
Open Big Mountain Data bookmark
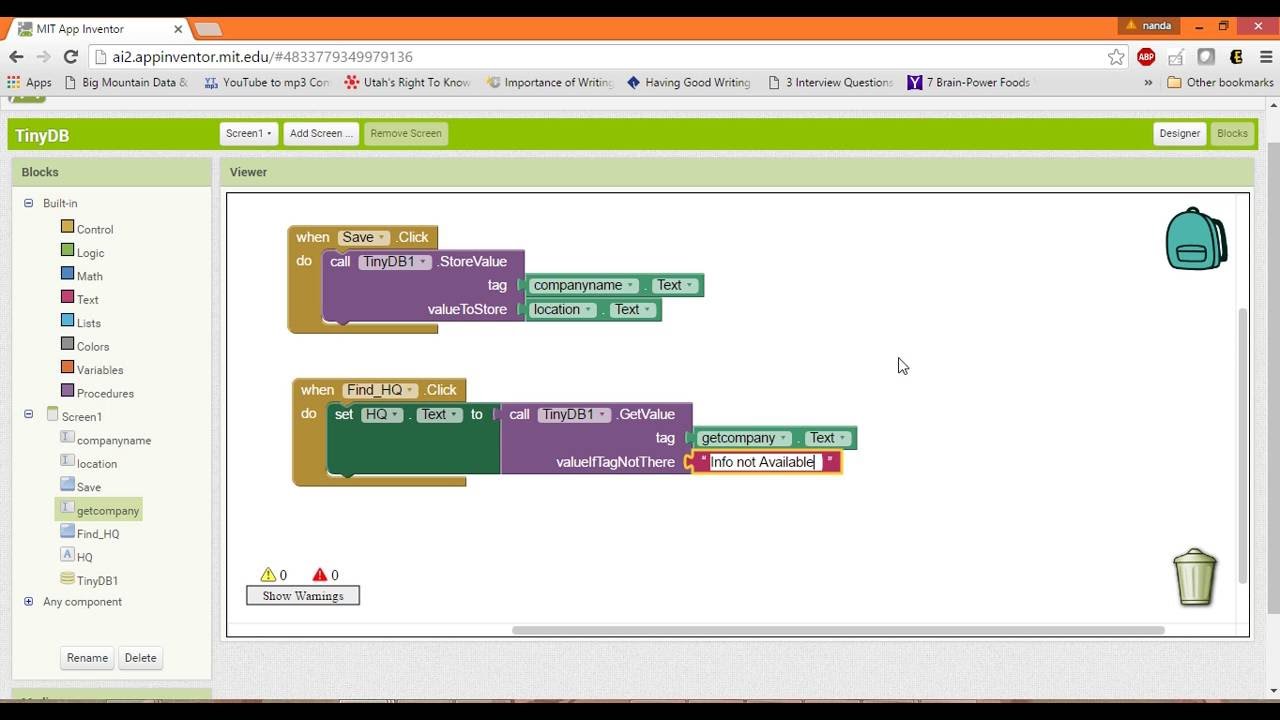coord(126,83)
